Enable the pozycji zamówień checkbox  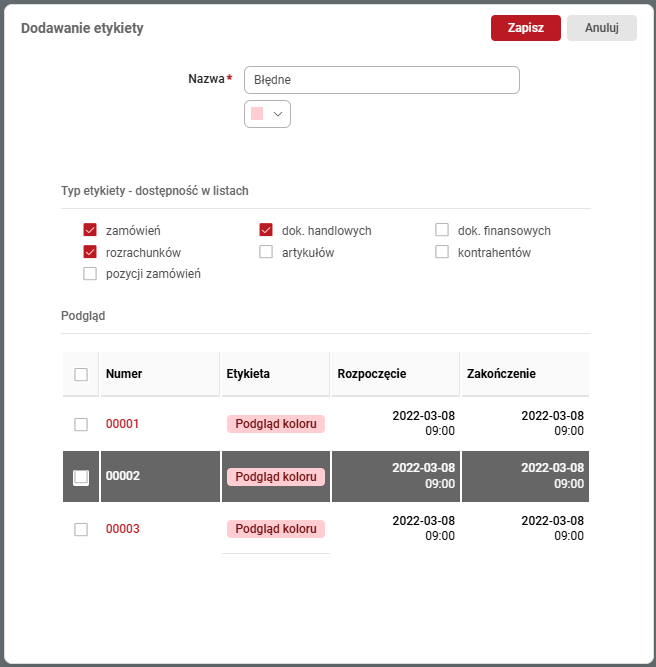90,274
